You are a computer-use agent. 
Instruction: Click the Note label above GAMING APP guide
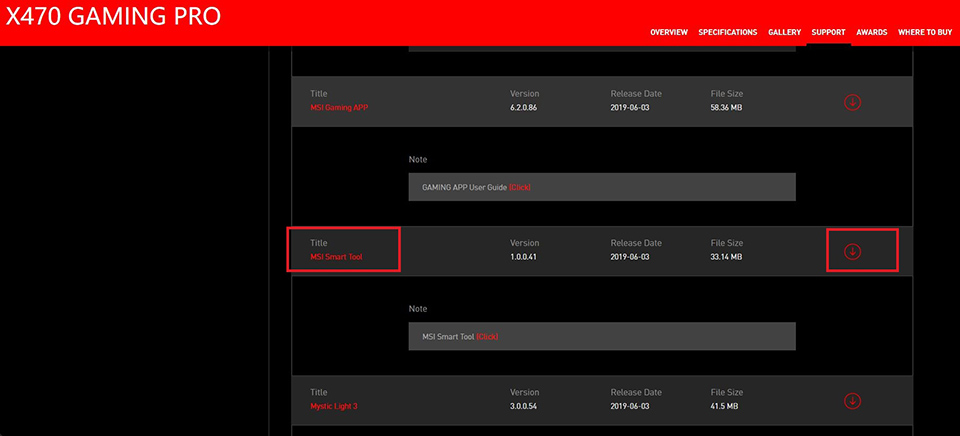(x=418, y=160)
